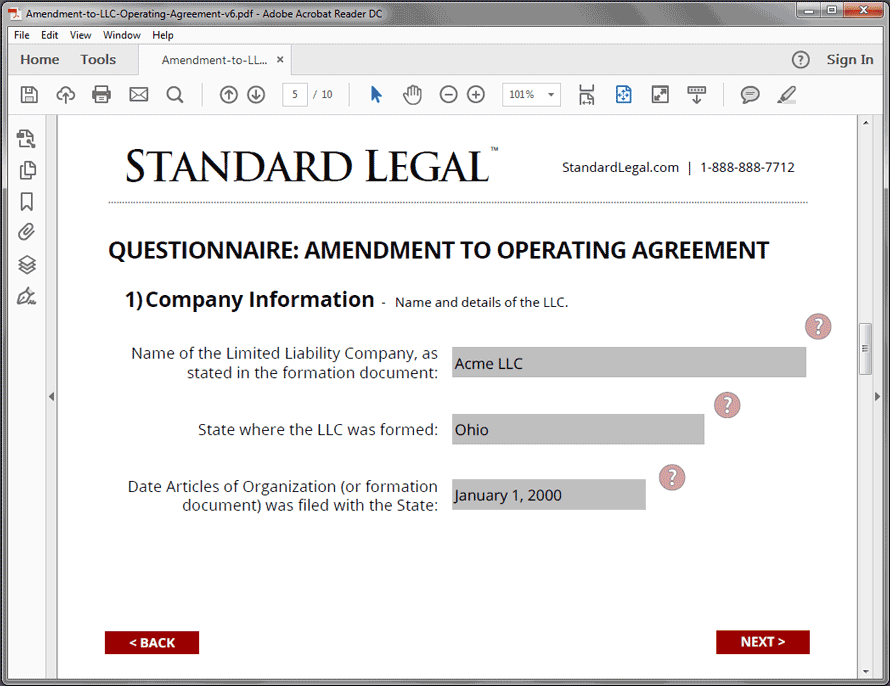Click the upload to cloud icon
This screenshot has height=686, width=890.
(66, 94)
